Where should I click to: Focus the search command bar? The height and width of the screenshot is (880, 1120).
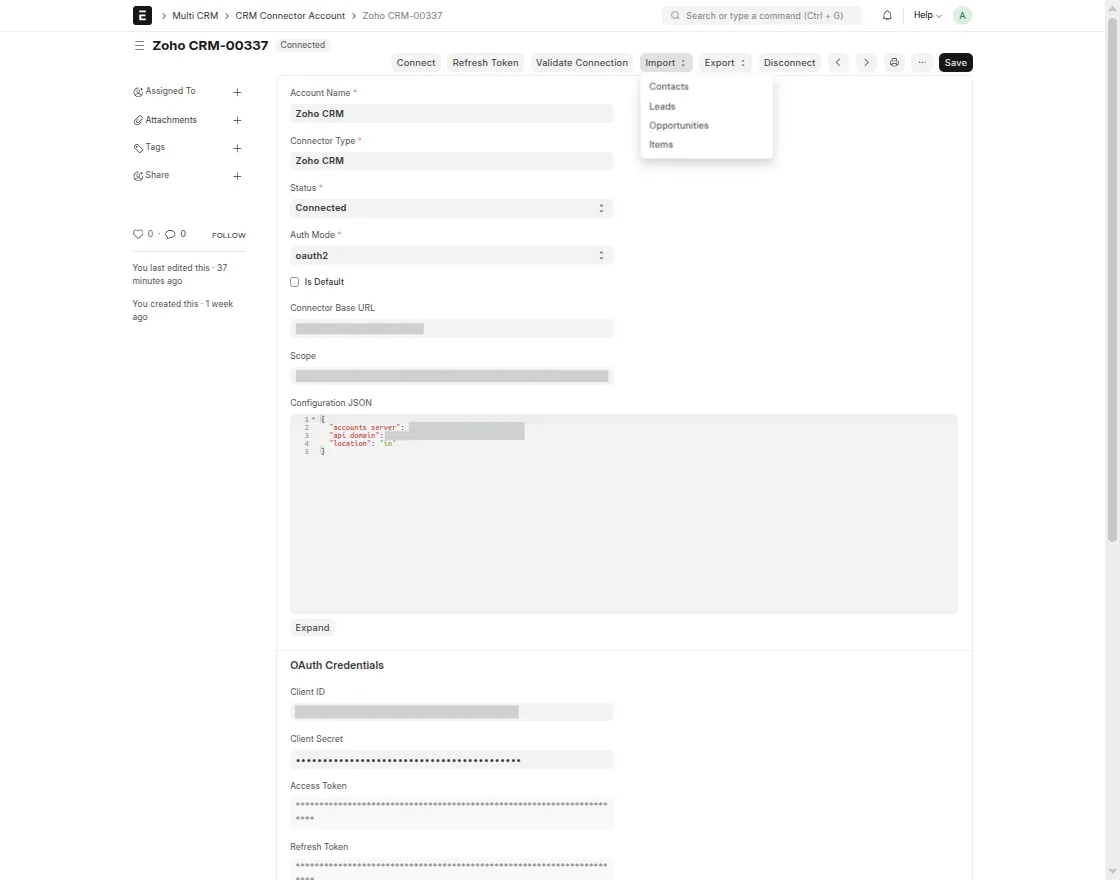pyautogui.click(x=761, y=15)
